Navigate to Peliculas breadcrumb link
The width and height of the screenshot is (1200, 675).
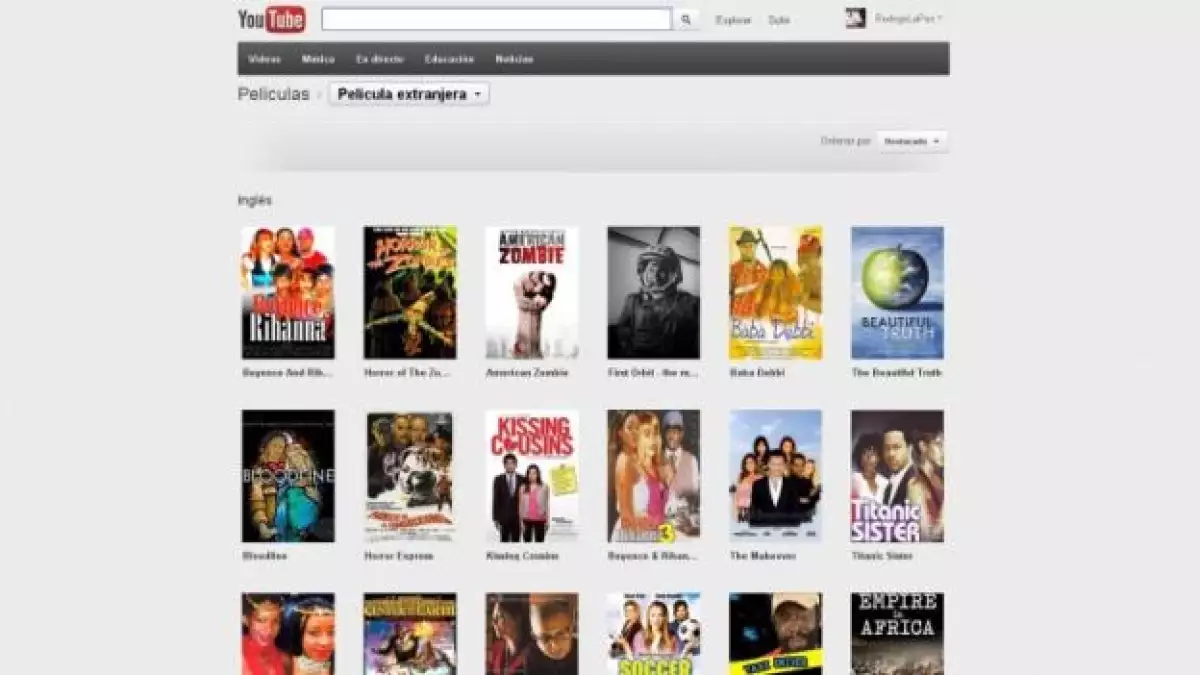coord(273,94)
